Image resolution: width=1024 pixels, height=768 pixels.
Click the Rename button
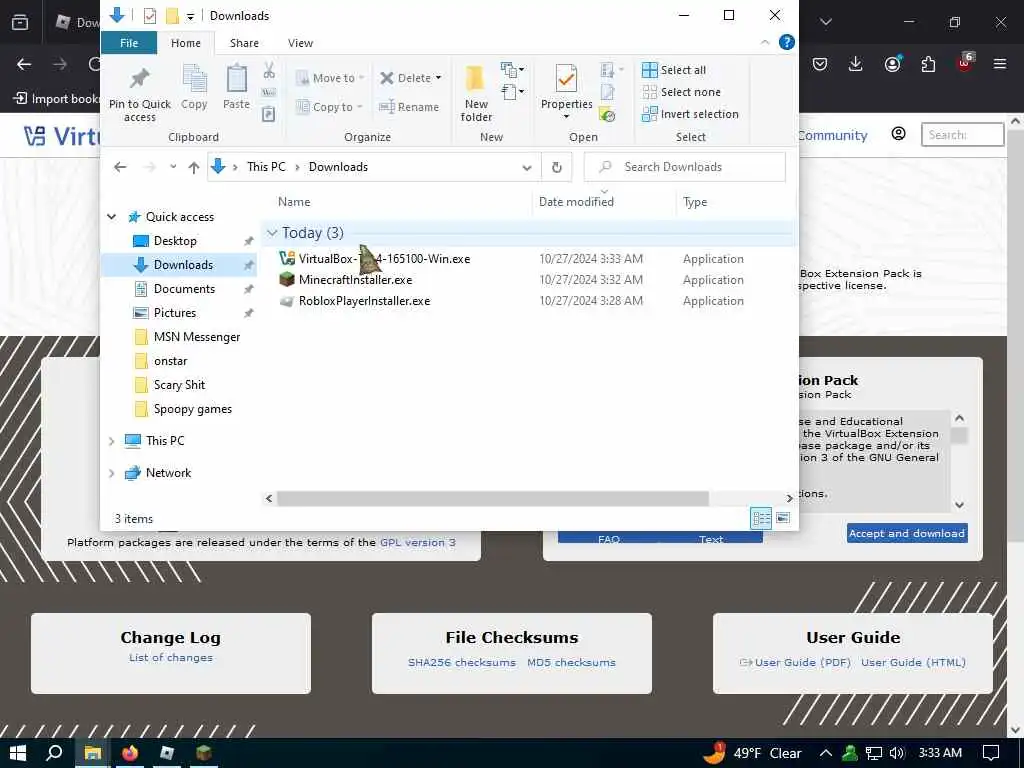tap(409, 106)
